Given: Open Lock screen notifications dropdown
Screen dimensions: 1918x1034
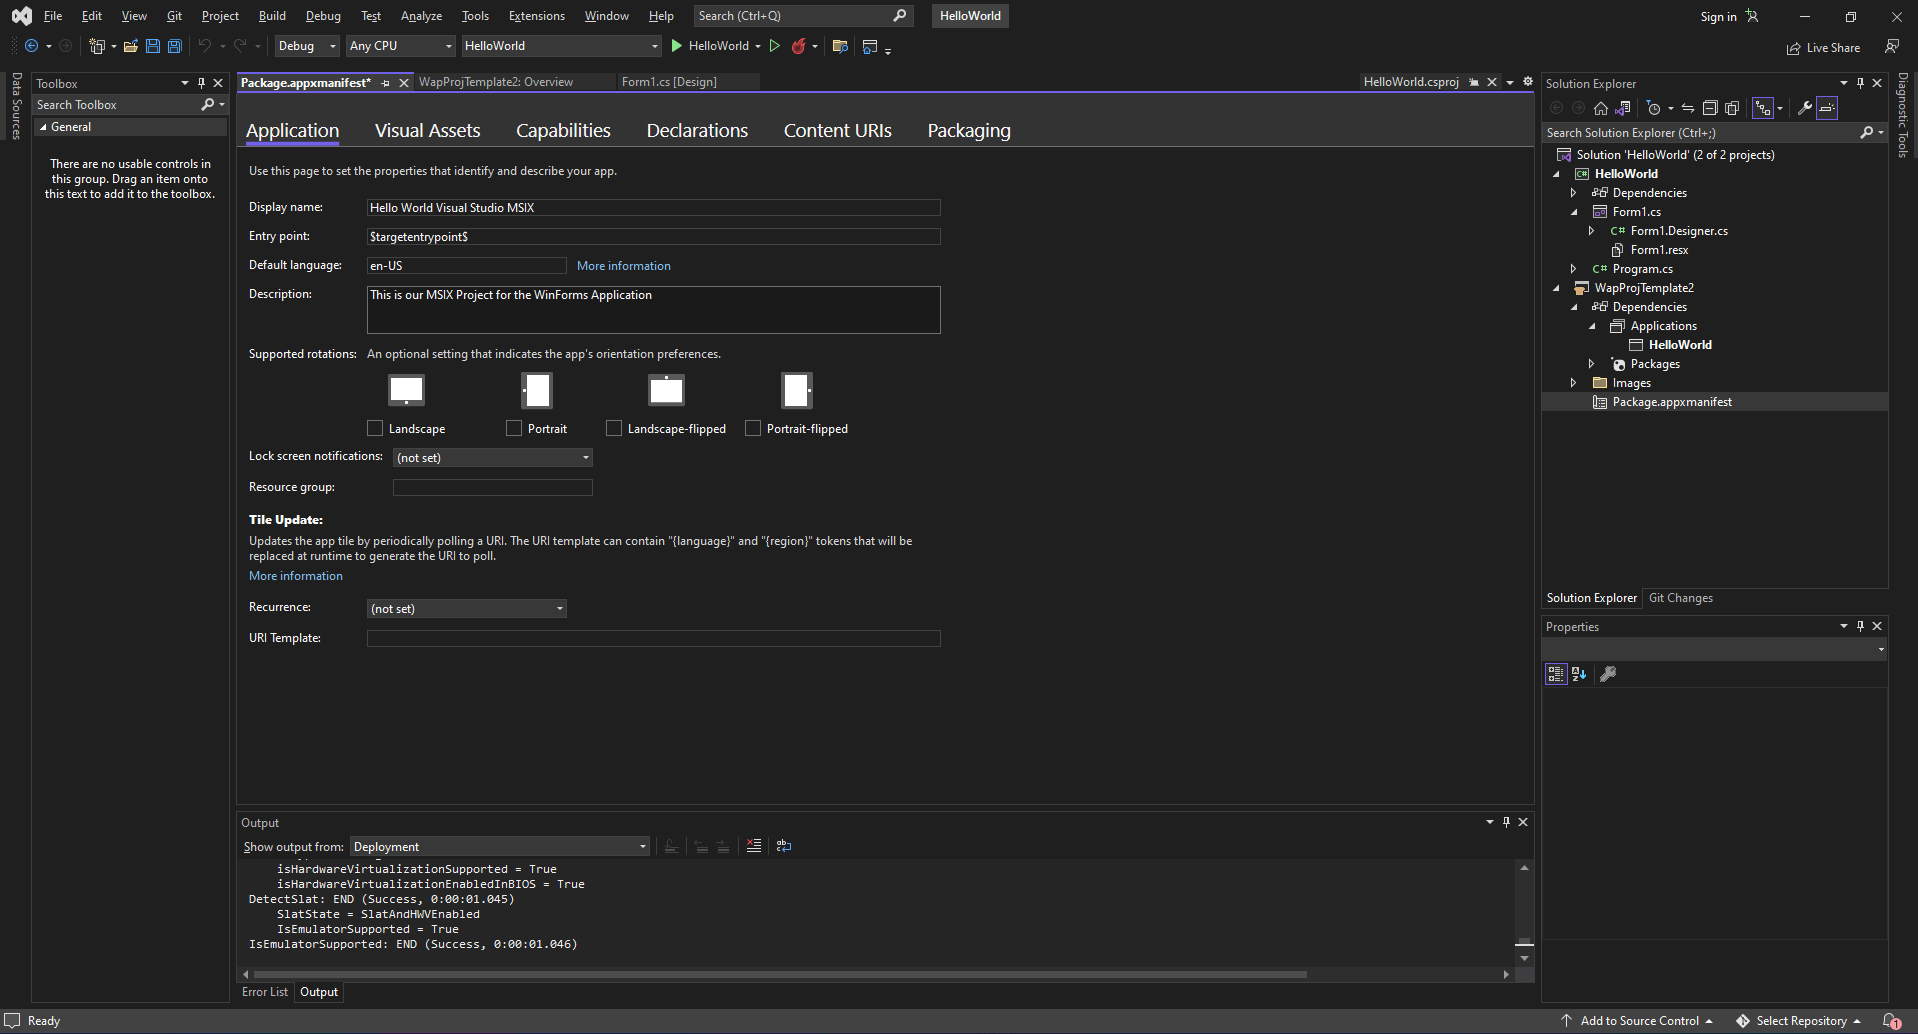Looking at the screenshot, I should (493, 458).
